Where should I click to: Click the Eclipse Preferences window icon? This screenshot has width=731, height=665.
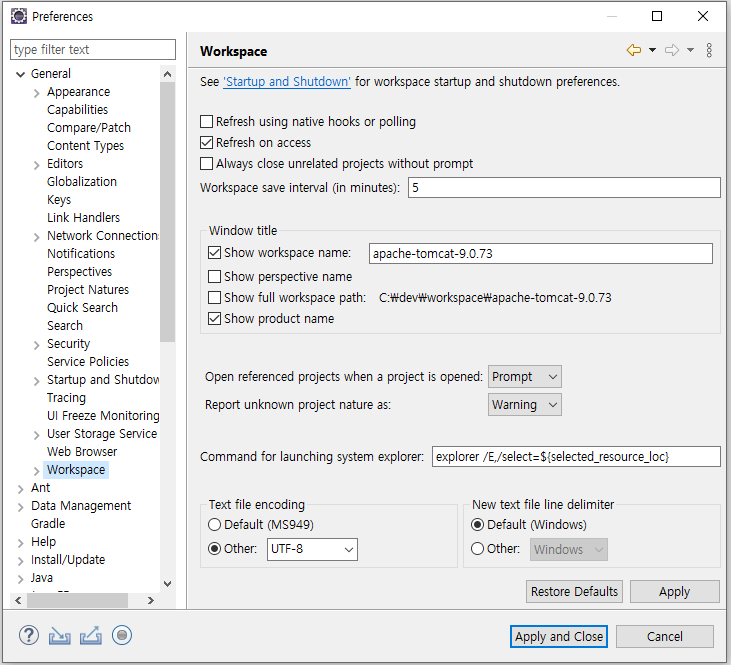19,16
